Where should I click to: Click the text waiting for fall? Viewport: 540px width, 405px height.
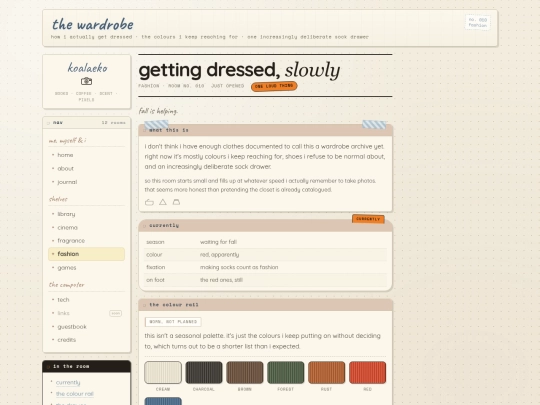point(218,242)
